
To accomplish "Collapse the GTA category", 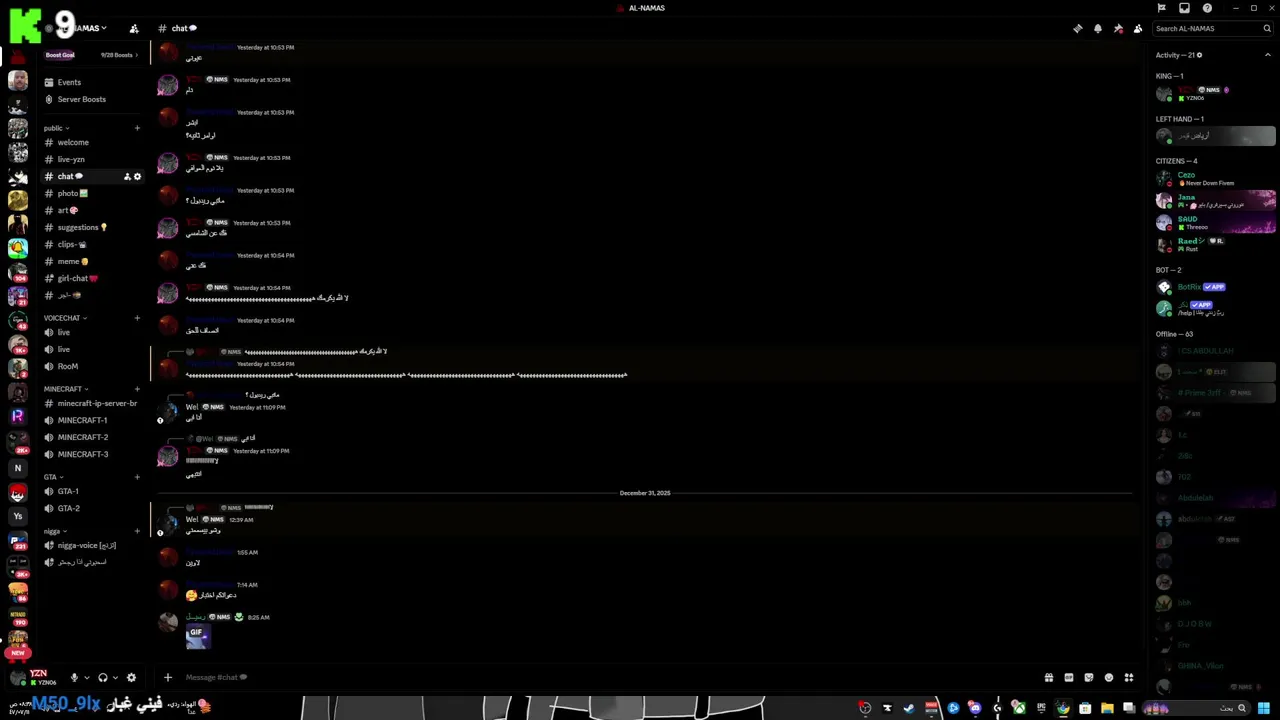I will click(53, 477).
